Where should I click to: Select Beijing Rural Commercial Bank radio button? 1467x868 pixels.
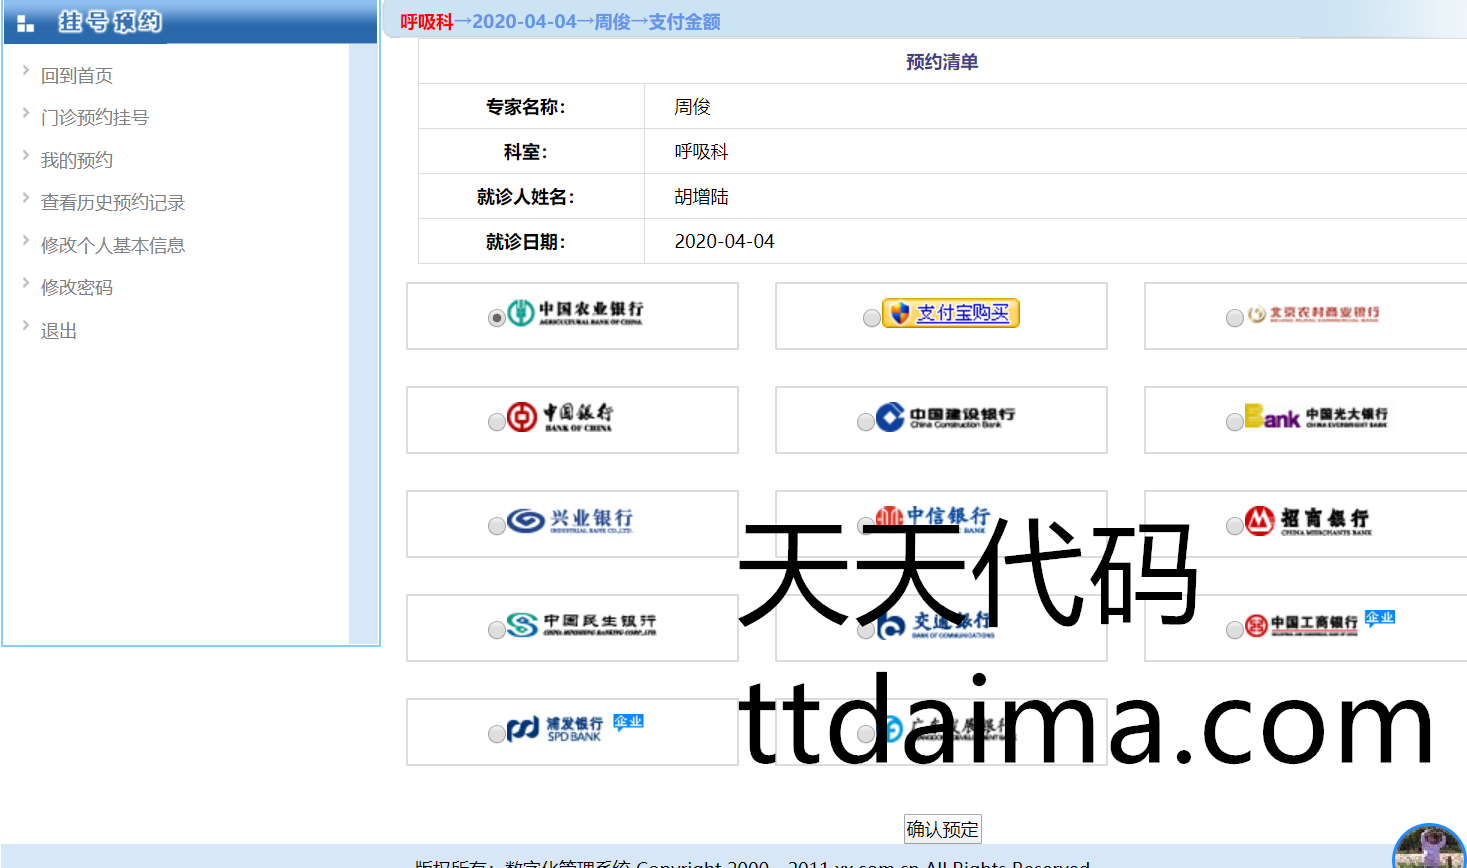[1235, 318]
